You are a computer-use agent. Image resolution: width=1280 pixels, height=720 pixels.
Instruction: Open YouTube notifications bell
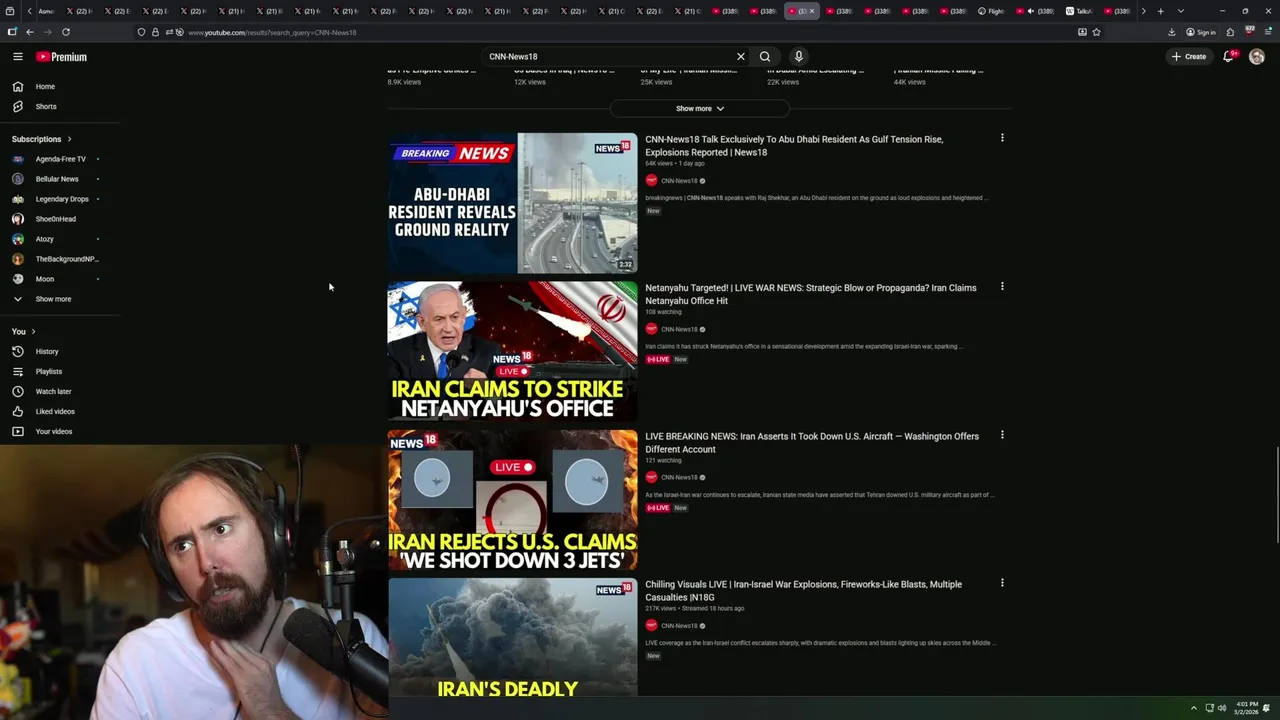pyautogui.click(x=1229, y=57)
